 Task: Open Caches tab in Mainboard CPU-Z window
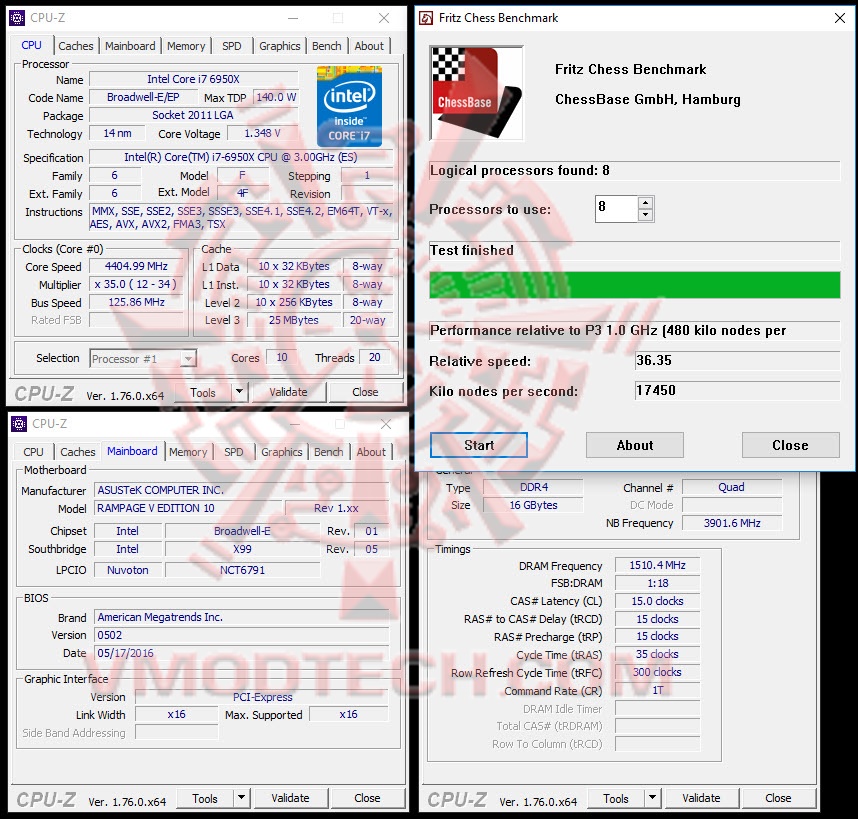[78, 452]
